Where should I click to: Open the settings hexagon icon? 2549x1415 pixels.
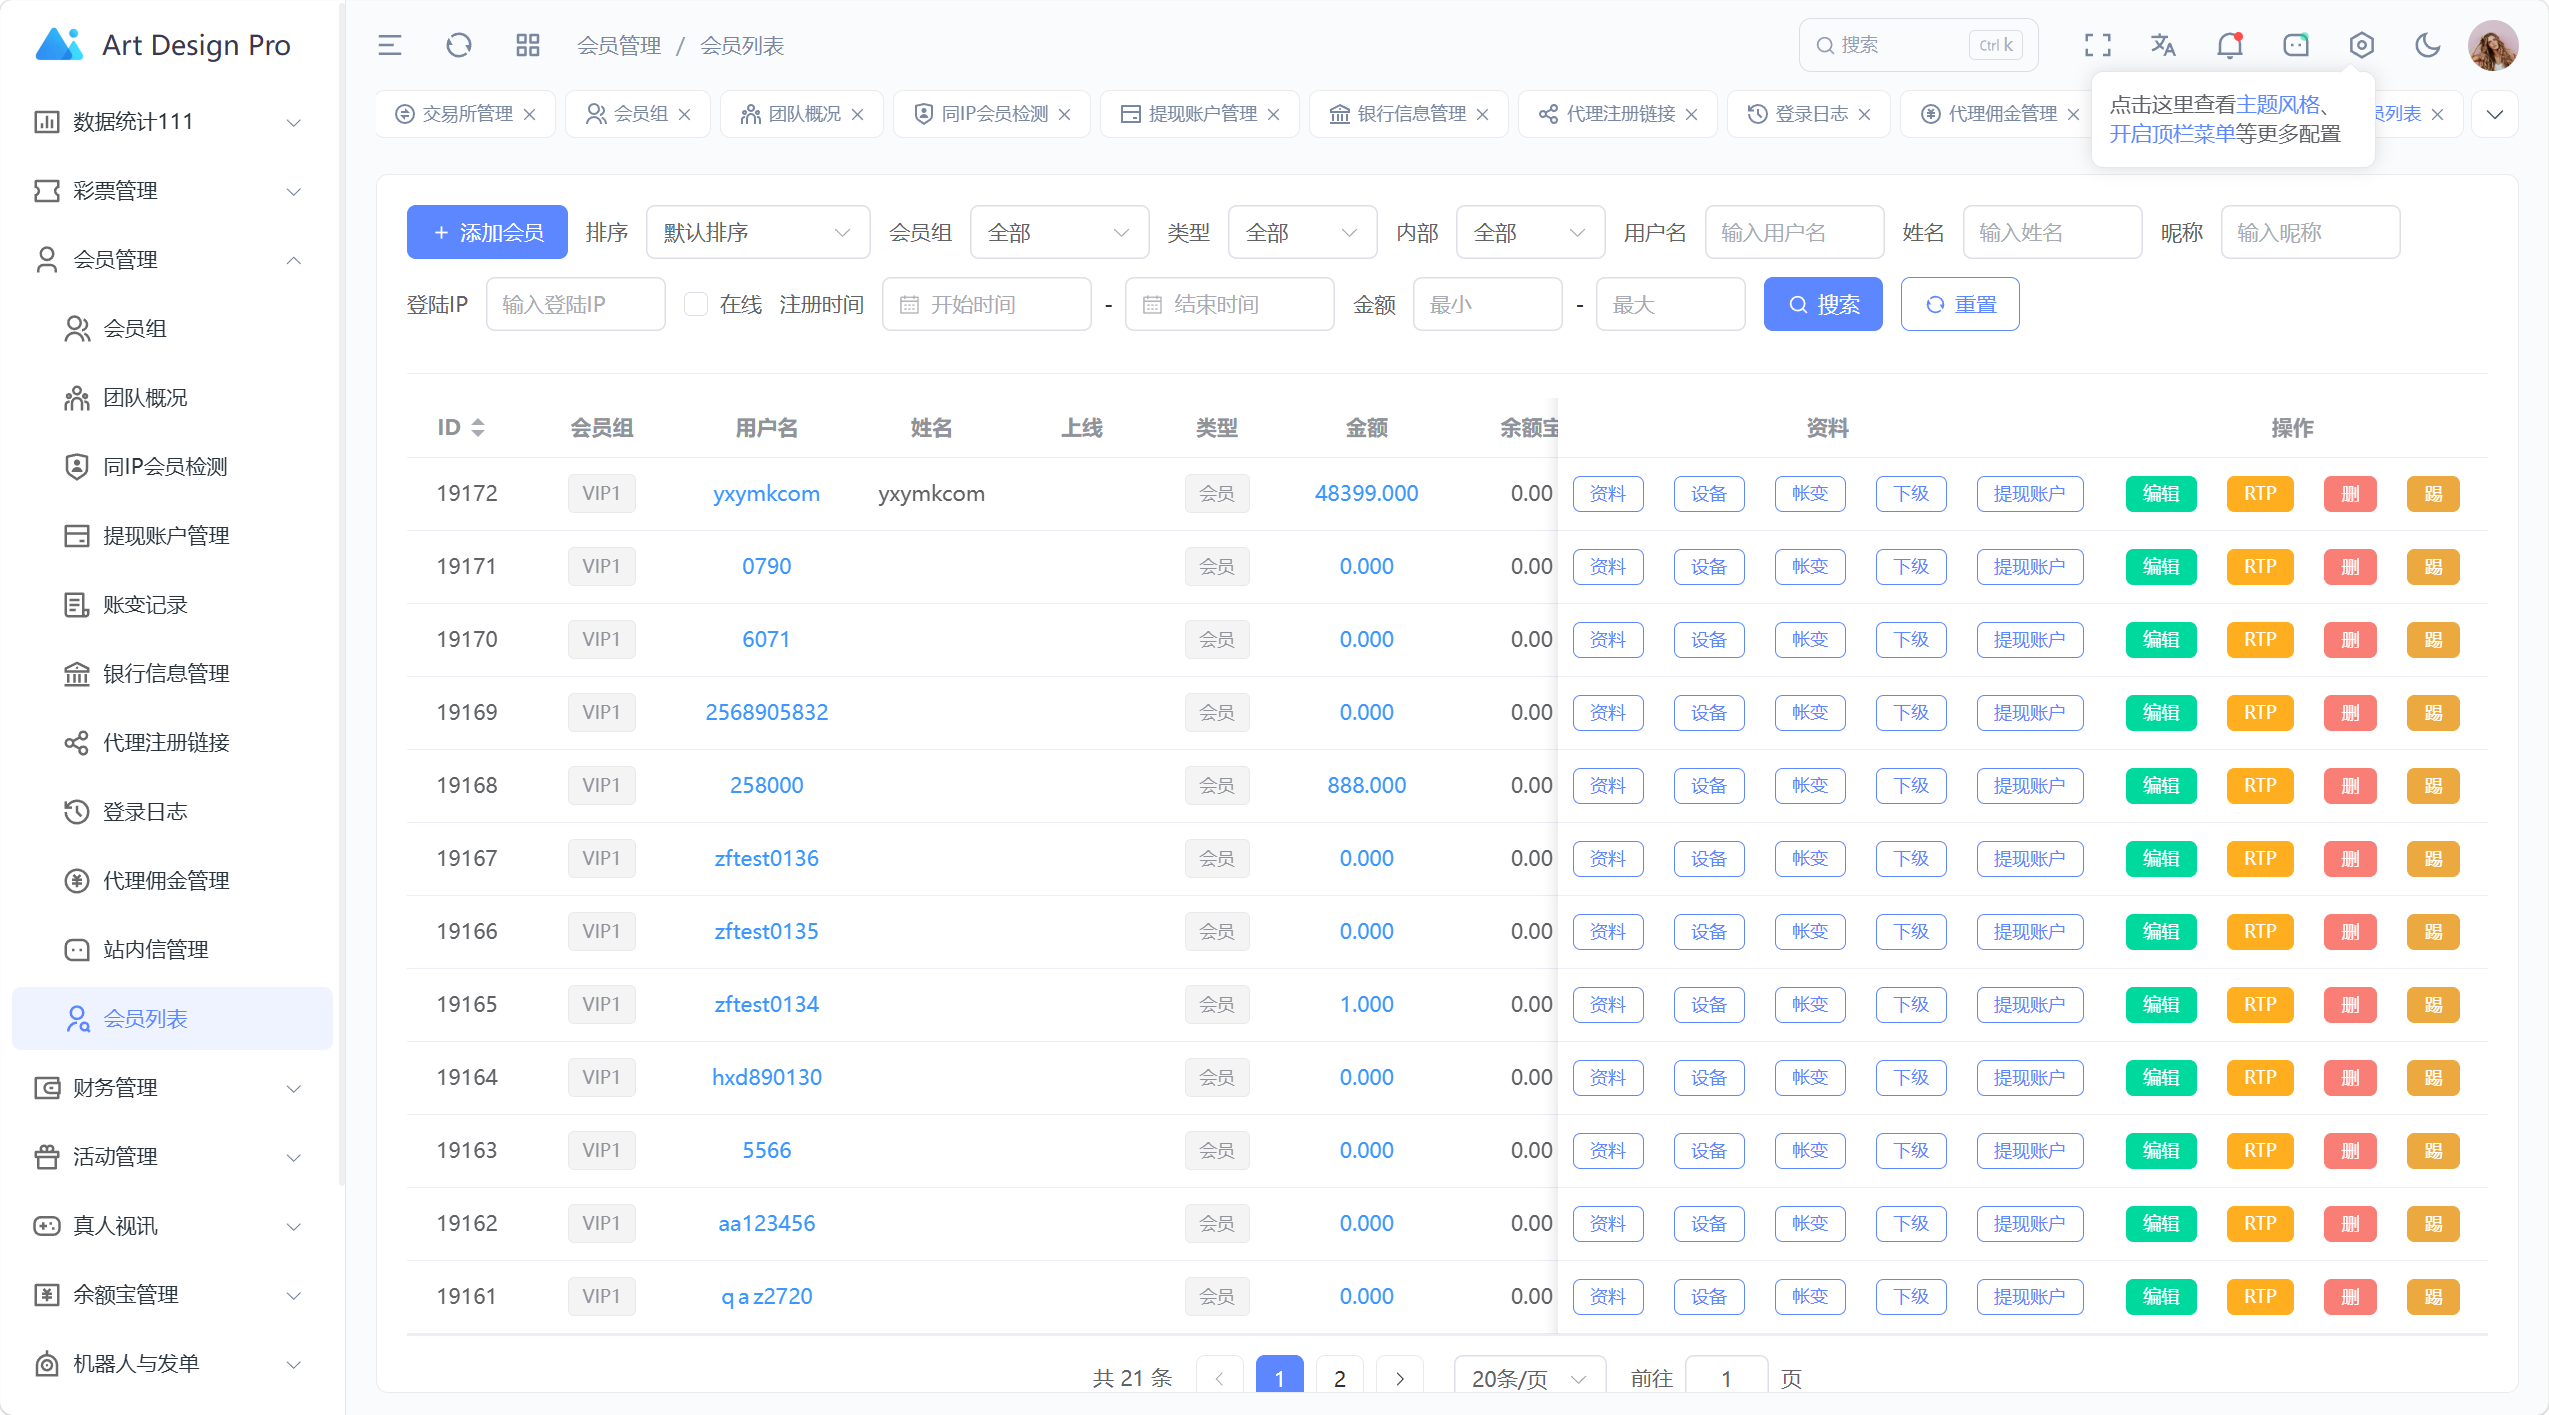(x=2361, y=45)
